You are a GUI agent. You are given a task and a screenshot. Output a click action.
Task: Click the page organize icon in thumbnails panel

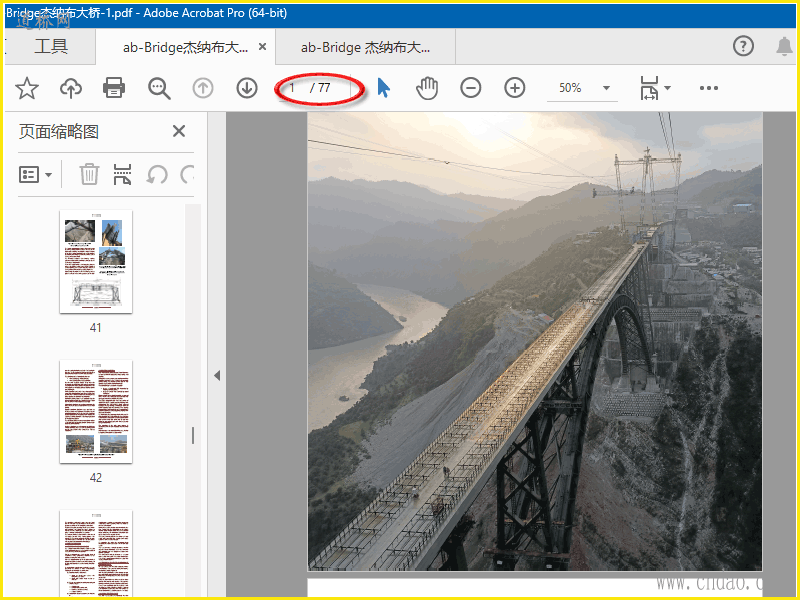[122, 174]
